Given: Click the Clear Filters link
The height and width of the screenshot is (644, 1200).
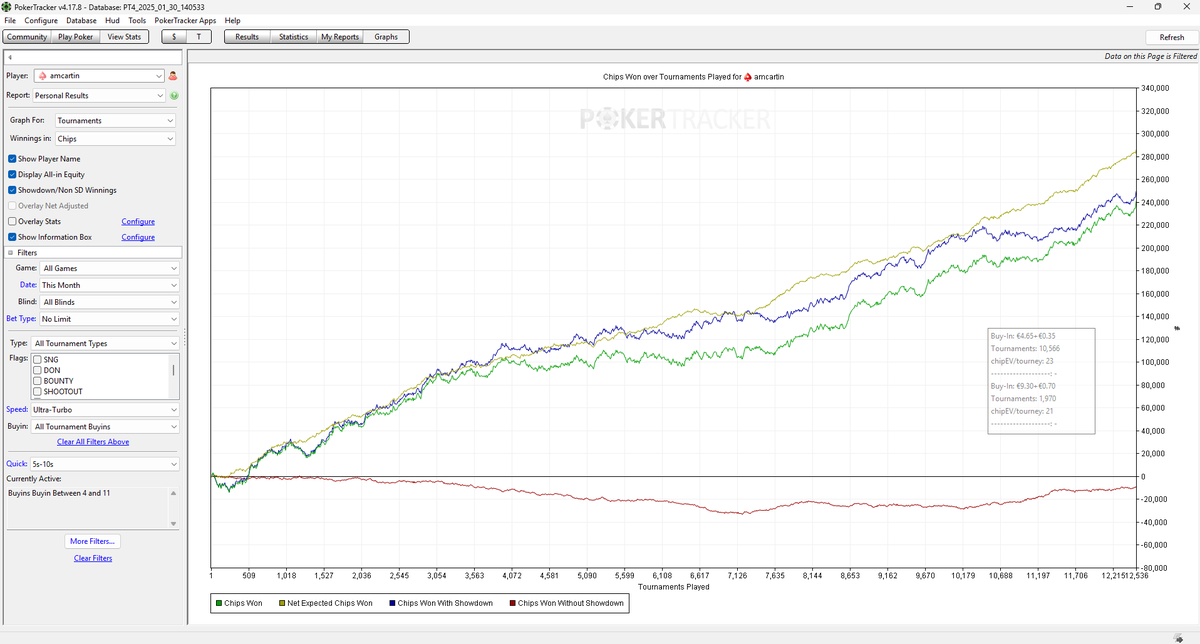Looking at the screenshot, I should click(x=93, y=559).
